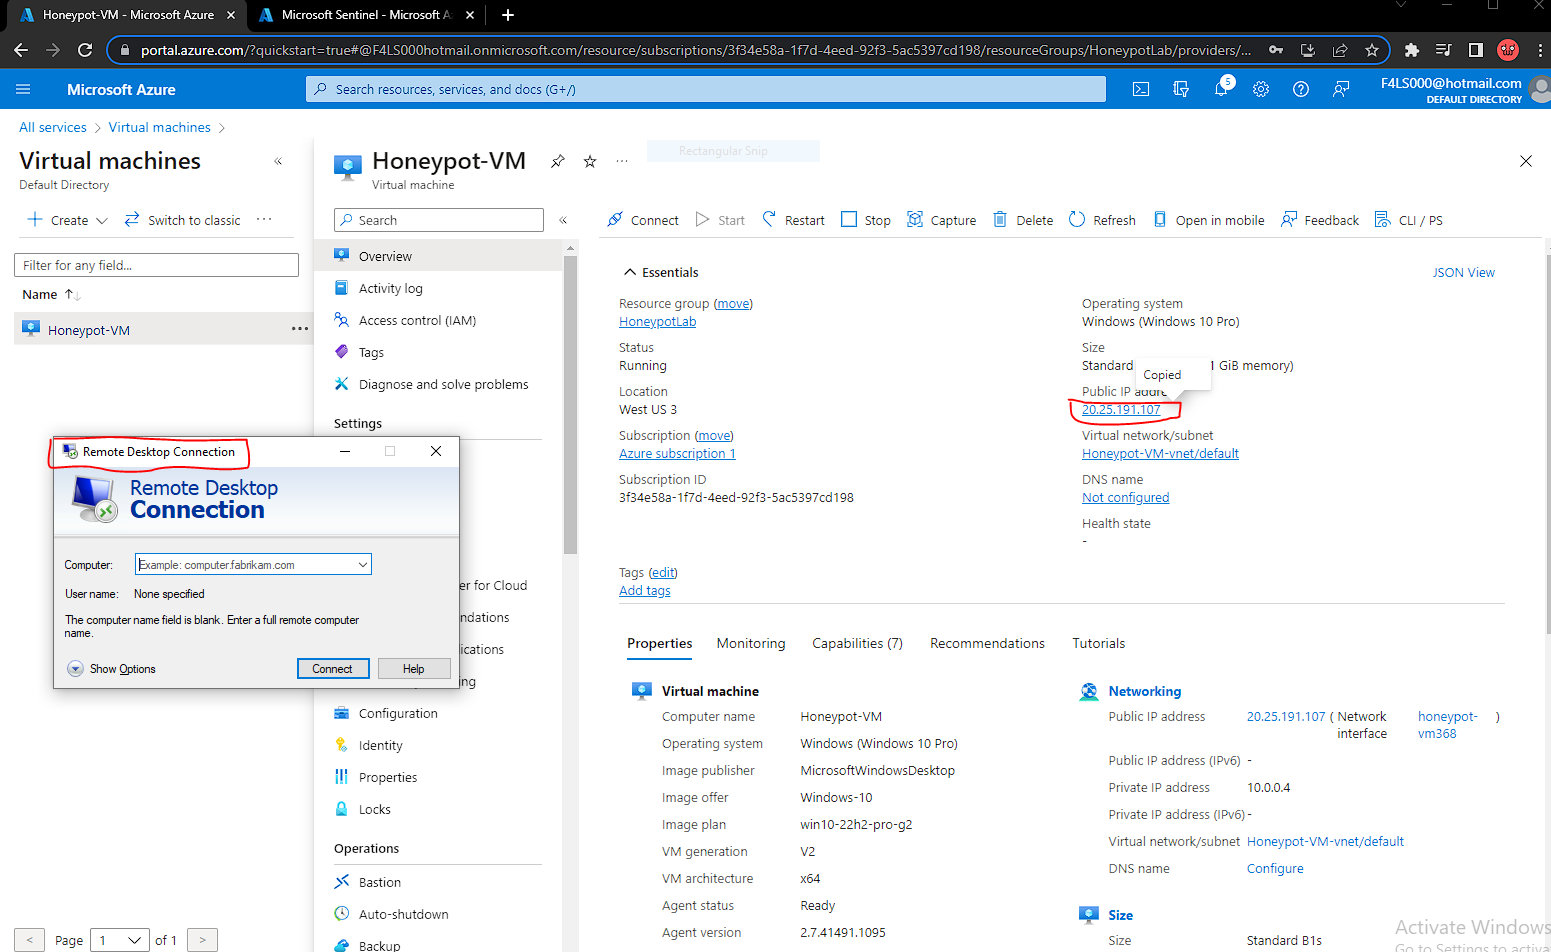The image size is (1551, 952).
Task: Open Cloud Shell from the top bar
Action: [1141, 89]
